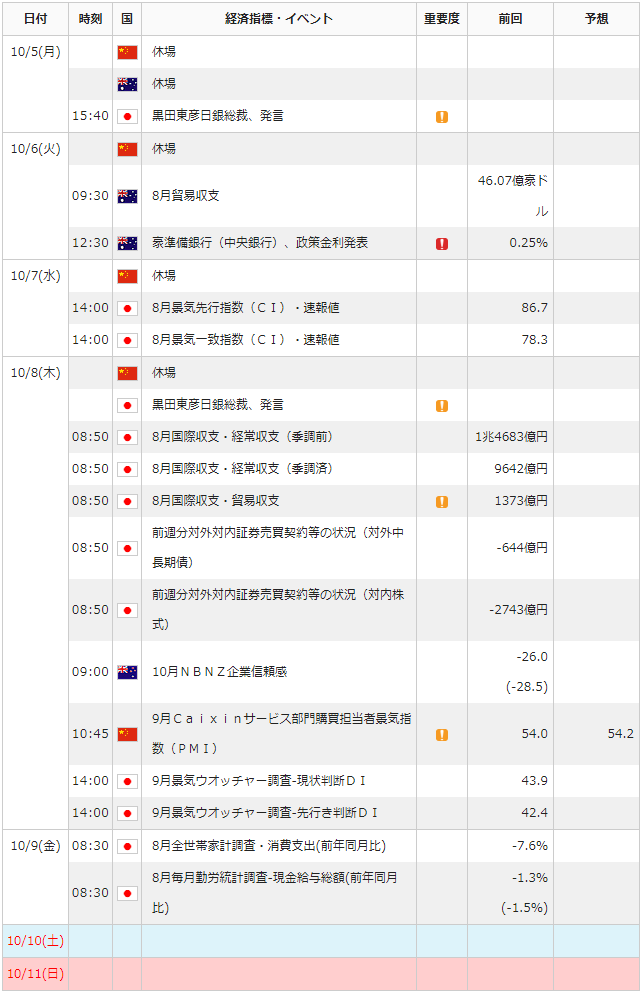Click the 経済指標・イベント column header
Screen dimensions: 642x993
(x=279, y=19)
